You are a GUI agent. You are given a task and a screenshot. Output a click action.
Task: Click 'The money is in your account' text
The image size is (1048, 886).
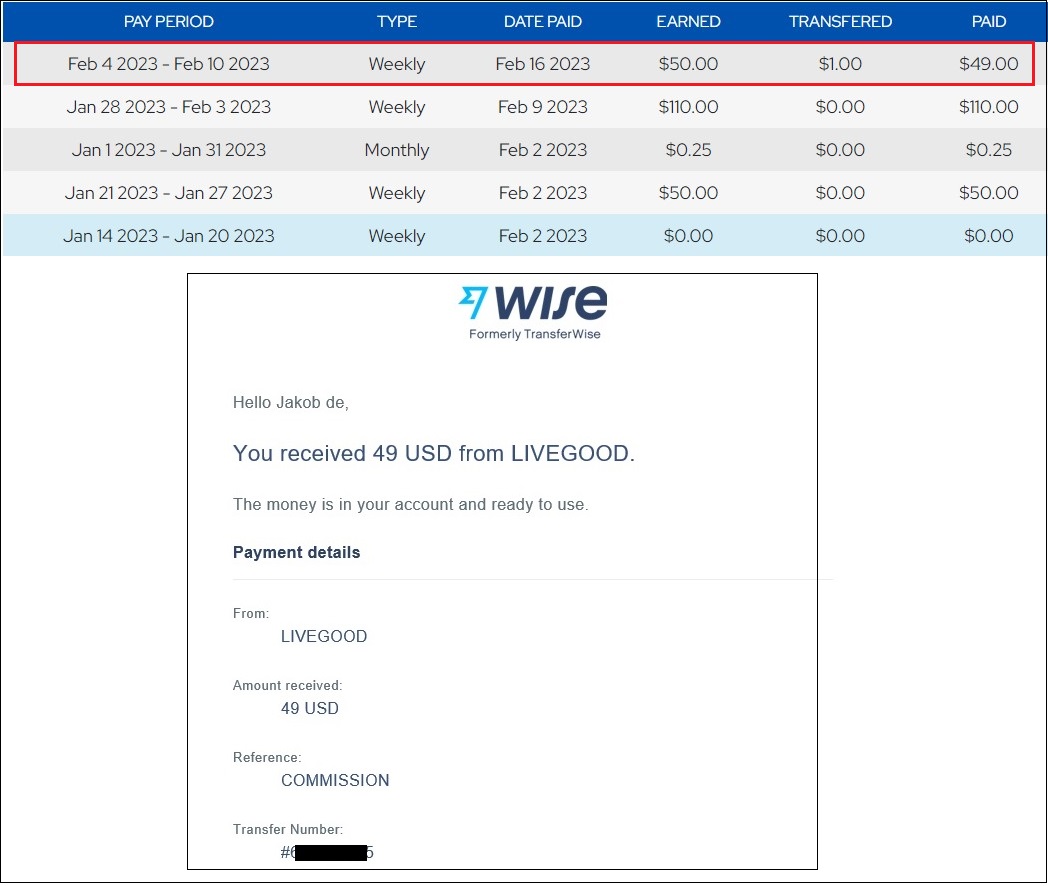[x=410, y=504]
